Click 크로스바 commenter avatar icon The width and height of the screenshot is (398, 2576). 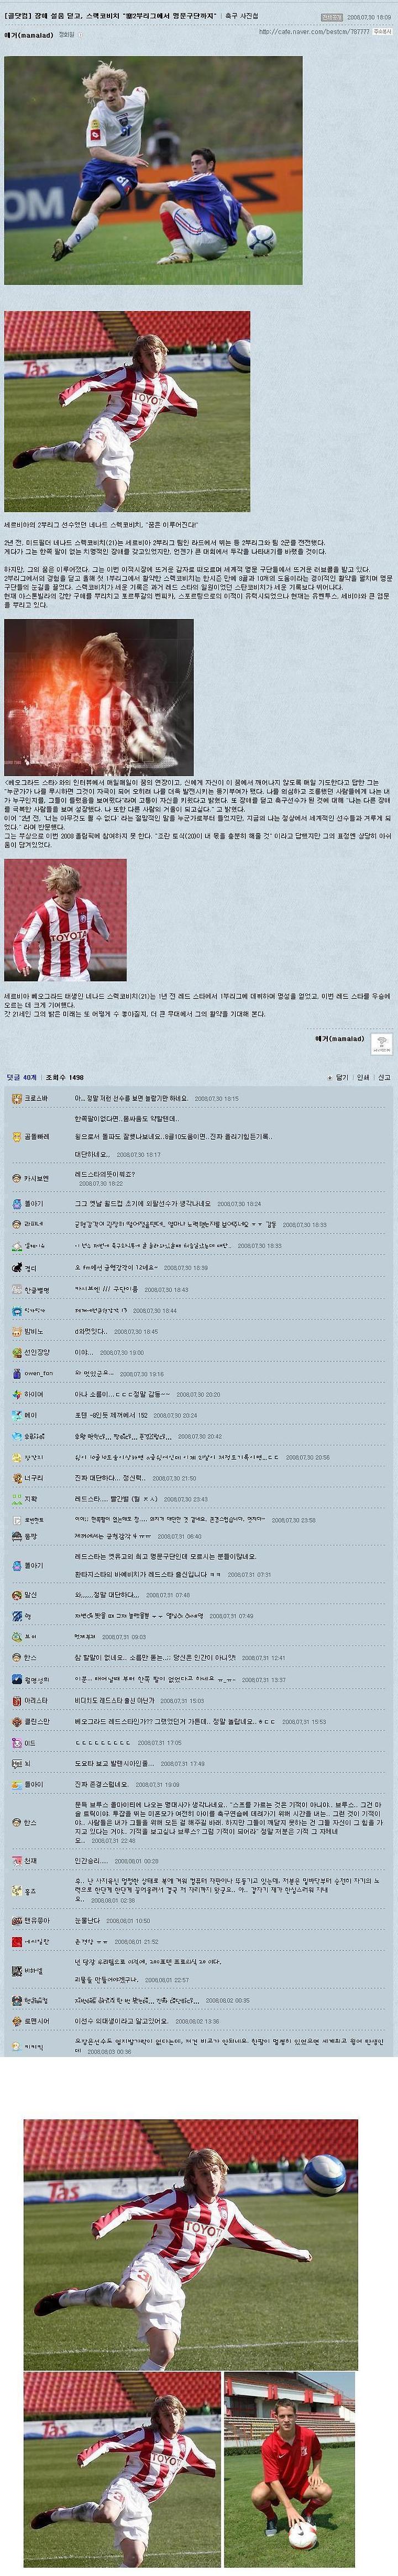pyautogui.click(x=16, y=1098)
